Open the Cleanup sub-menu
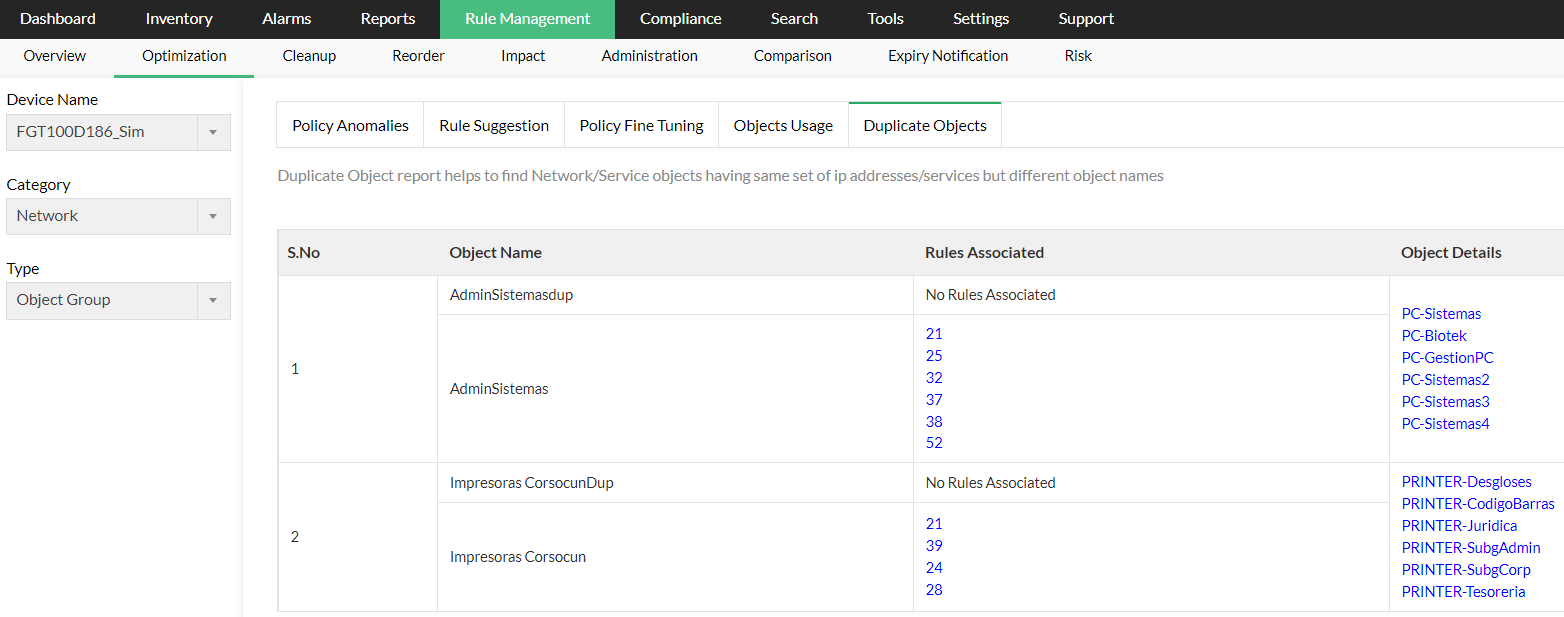This screenshot has width=1564, height=617. (309, 56)
